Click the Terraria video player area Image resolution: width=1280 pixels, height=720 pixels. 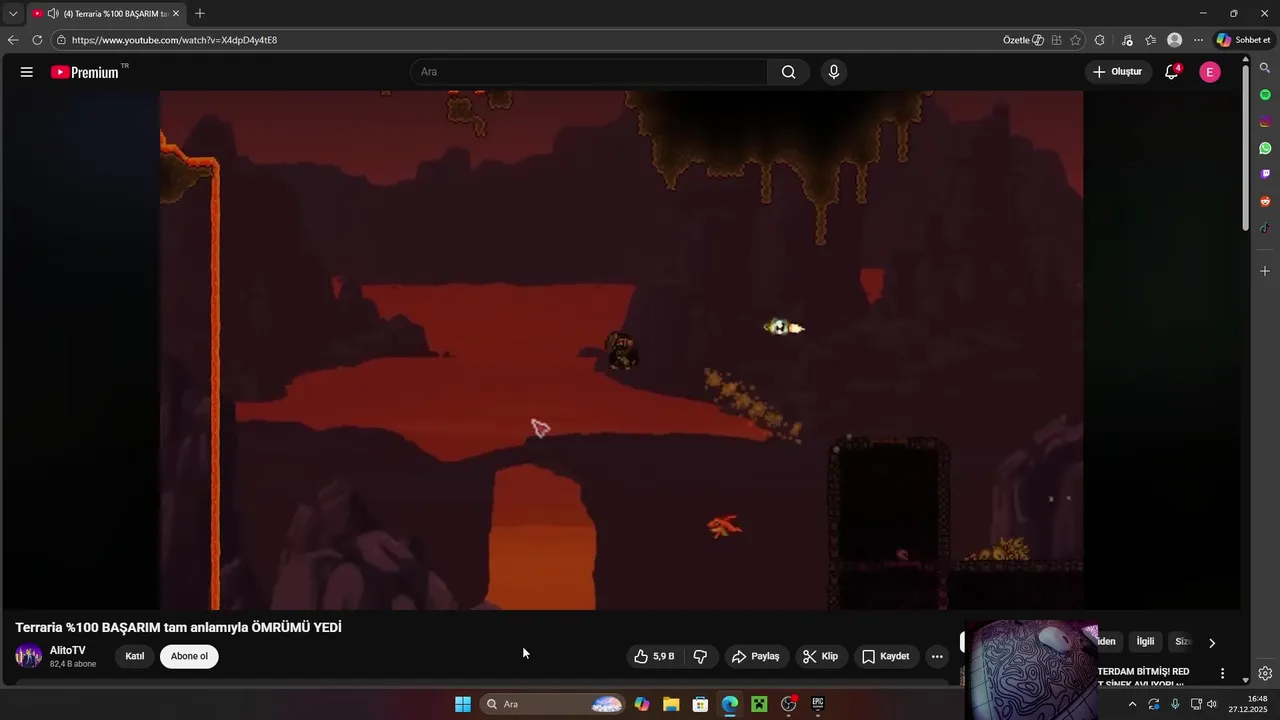click(x=621, y=350)
